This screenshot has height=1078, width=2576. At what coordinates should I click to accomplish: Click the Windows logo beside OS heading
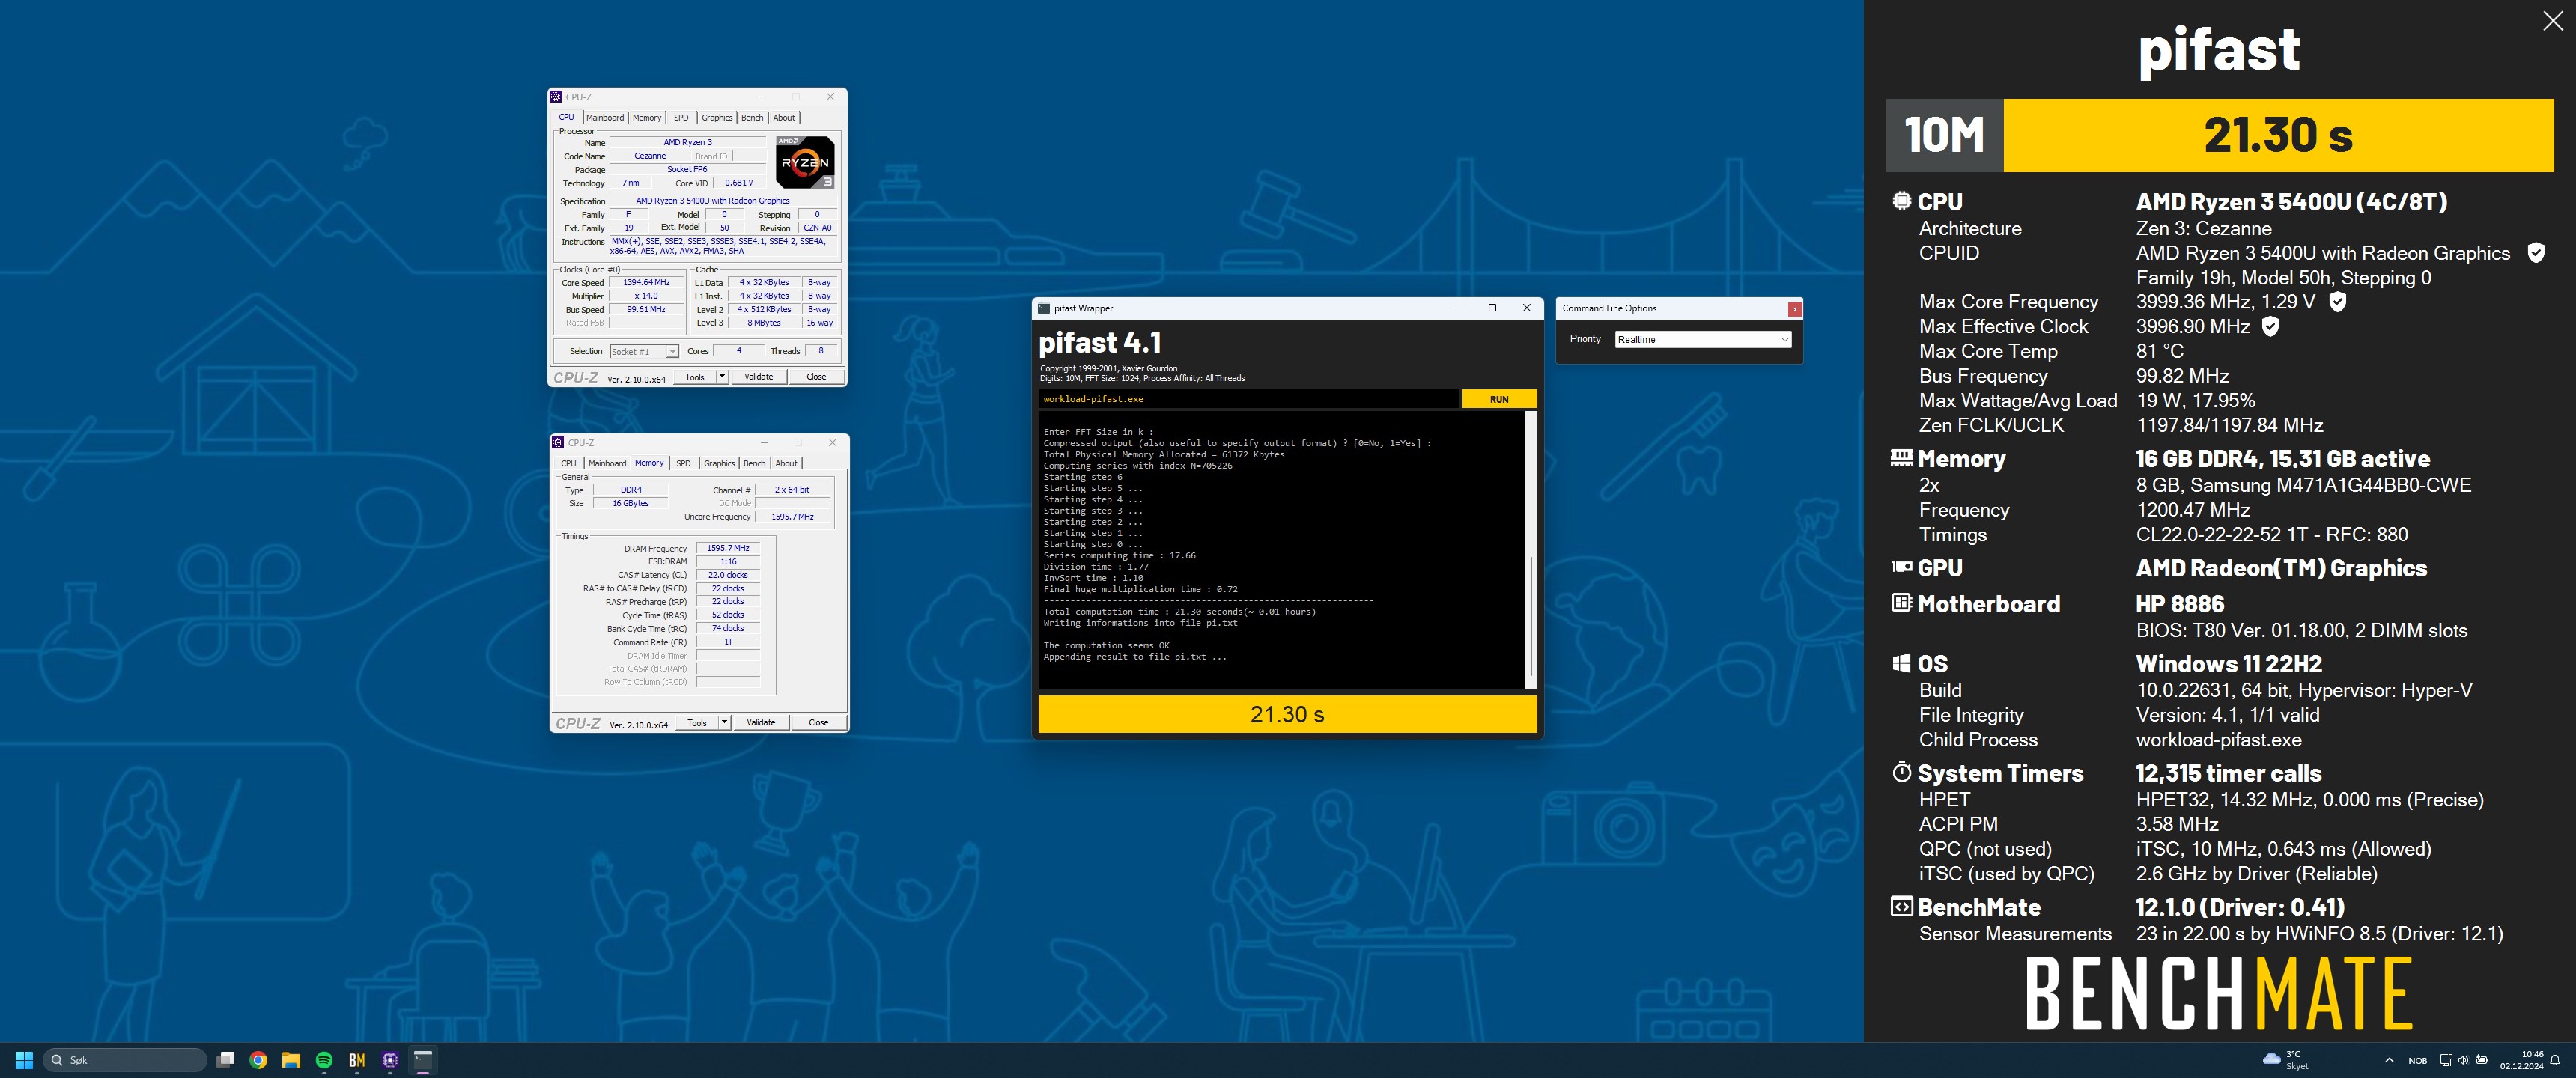(1901, 663)
